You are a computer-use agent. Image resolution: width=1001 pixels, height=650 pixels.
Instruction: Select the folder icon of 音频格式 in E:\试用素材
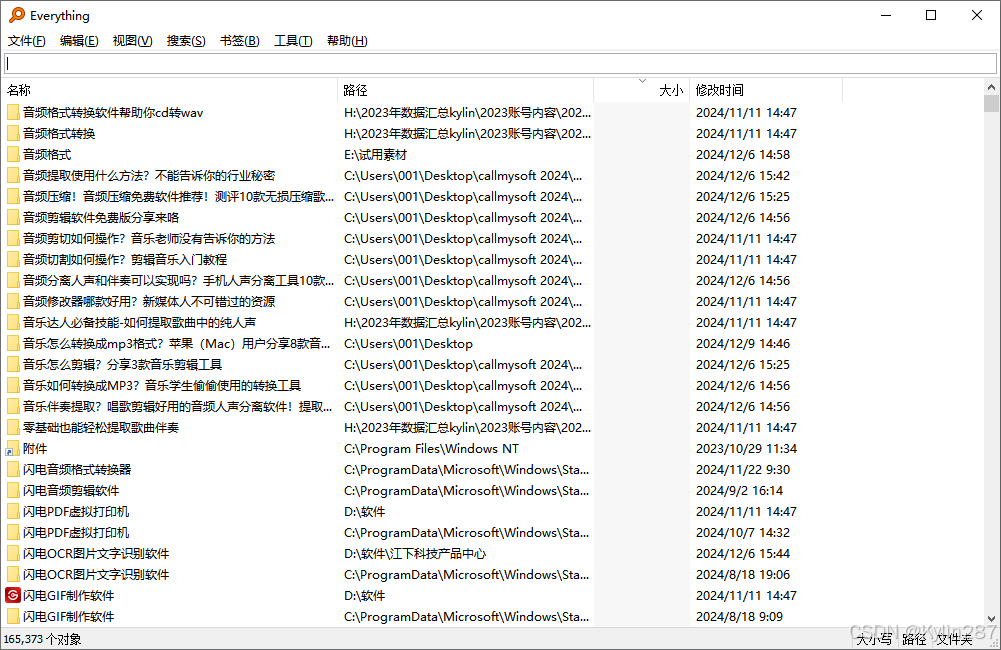pos(13,155)
